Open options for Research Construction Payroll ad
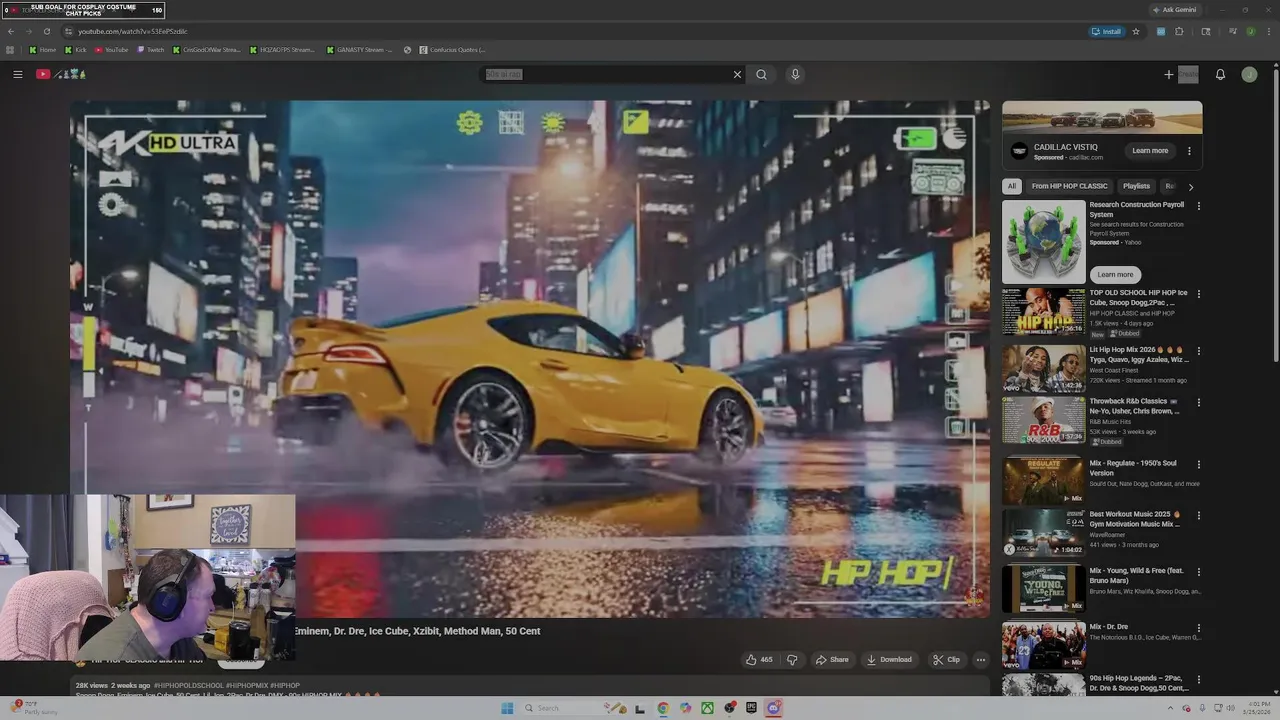This screenshot has width=1280, height=720. coord(1198,206)
